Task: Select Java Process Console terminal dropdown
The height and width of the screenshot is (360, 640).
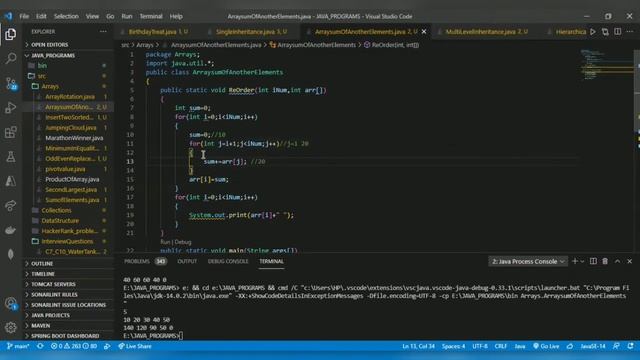Action: (x=528, y=261)
